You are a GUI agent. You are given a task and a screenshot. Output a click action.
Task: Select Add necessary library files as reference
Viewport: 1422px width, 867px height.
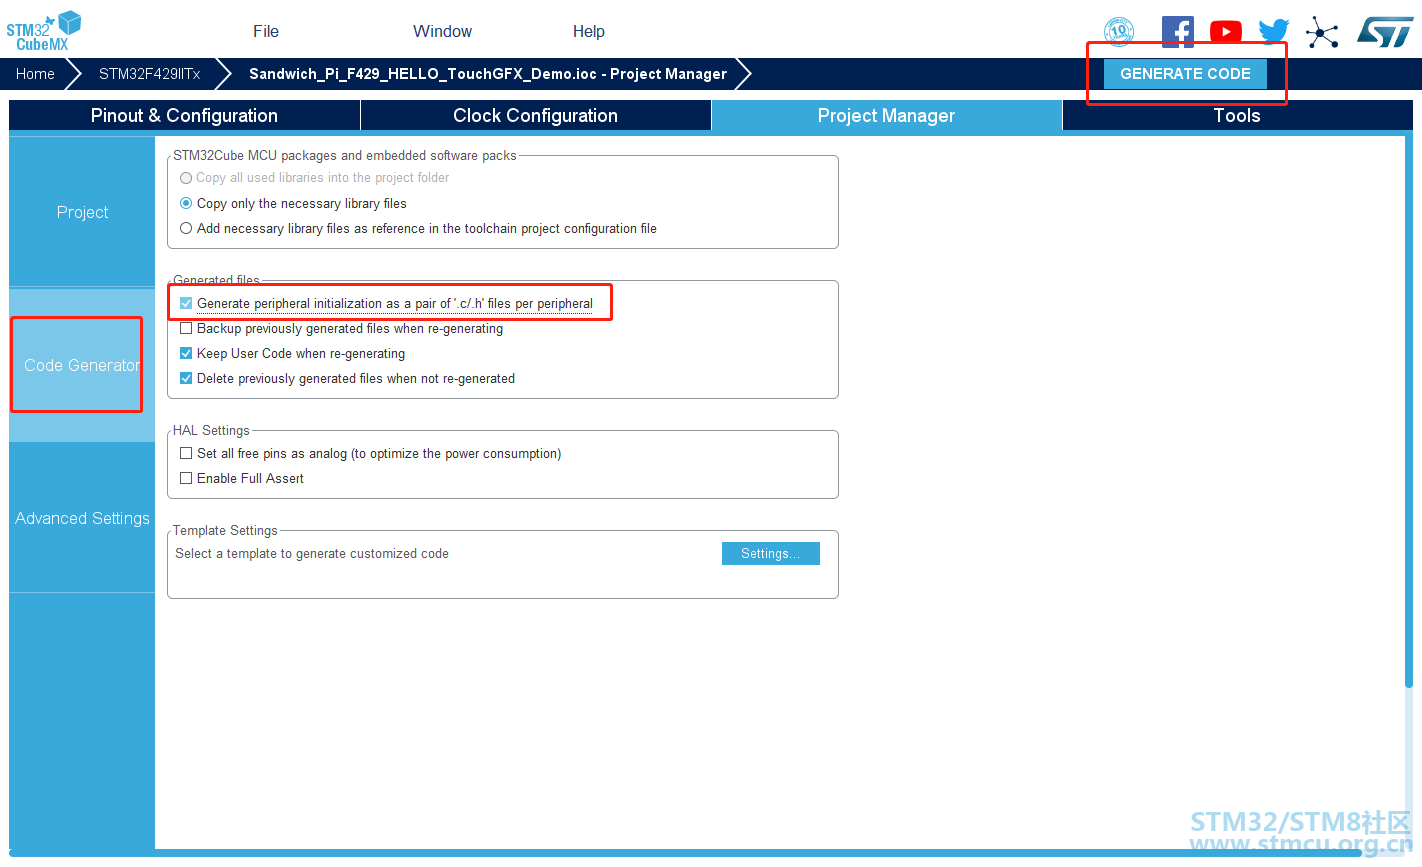[186, 228]
